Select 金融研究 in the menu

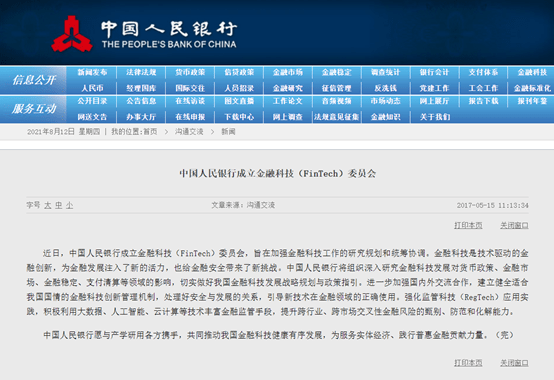[288, 88]
